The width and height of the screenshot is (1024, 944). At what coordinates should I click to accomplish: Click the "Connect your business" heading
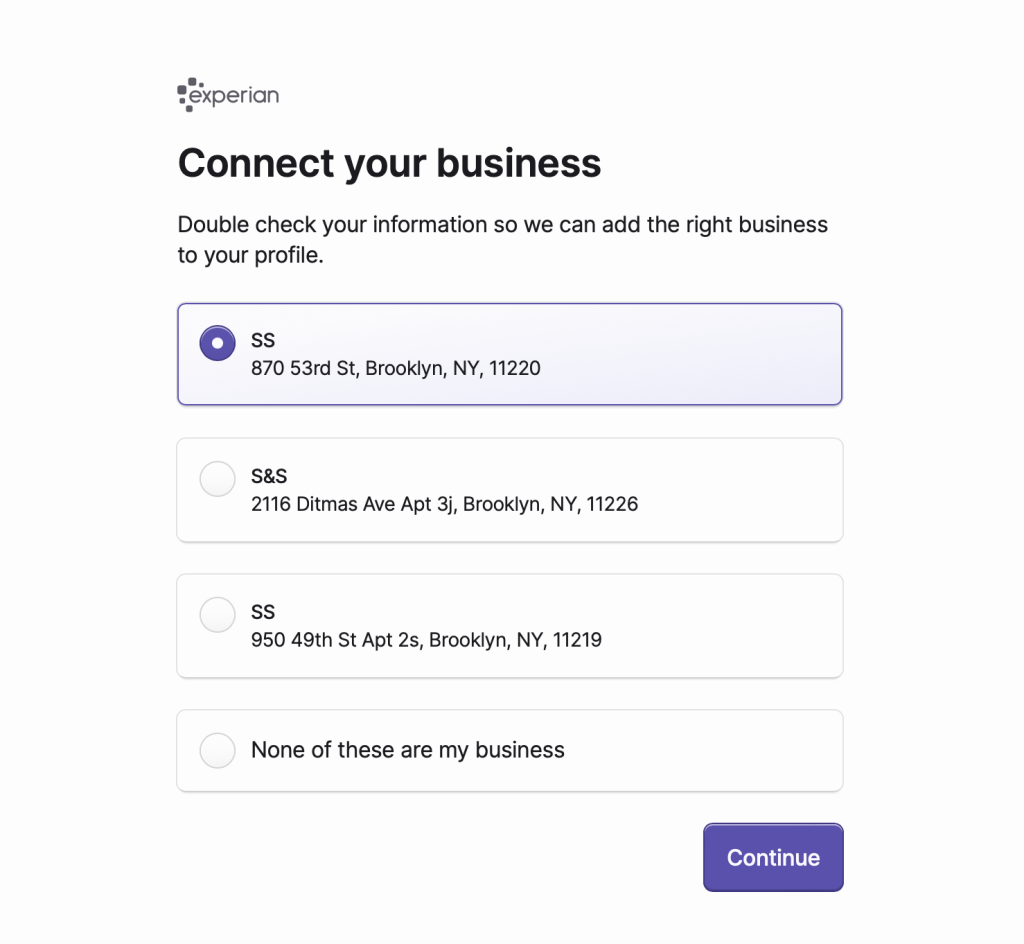pyautogui.click(x=389, y=163)
